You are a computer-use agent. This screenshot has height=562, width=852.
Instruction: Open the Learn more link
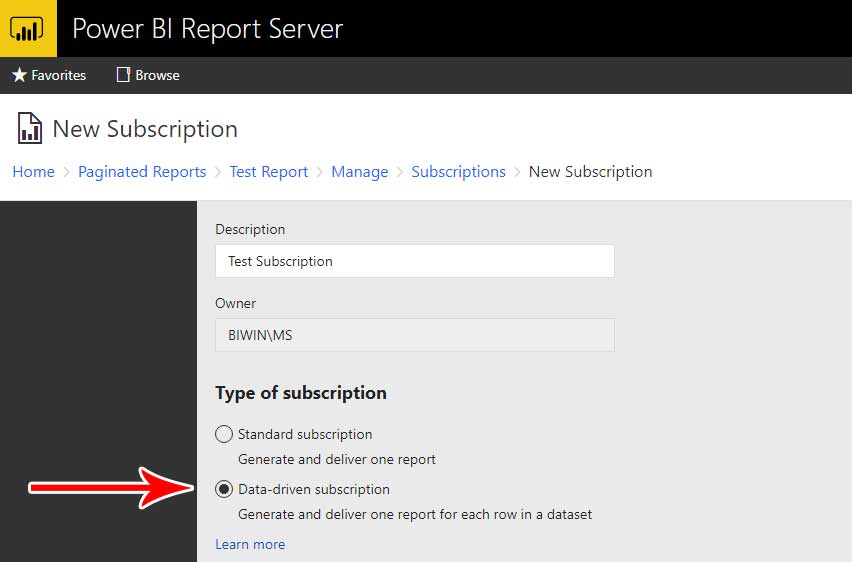[250, 544]
